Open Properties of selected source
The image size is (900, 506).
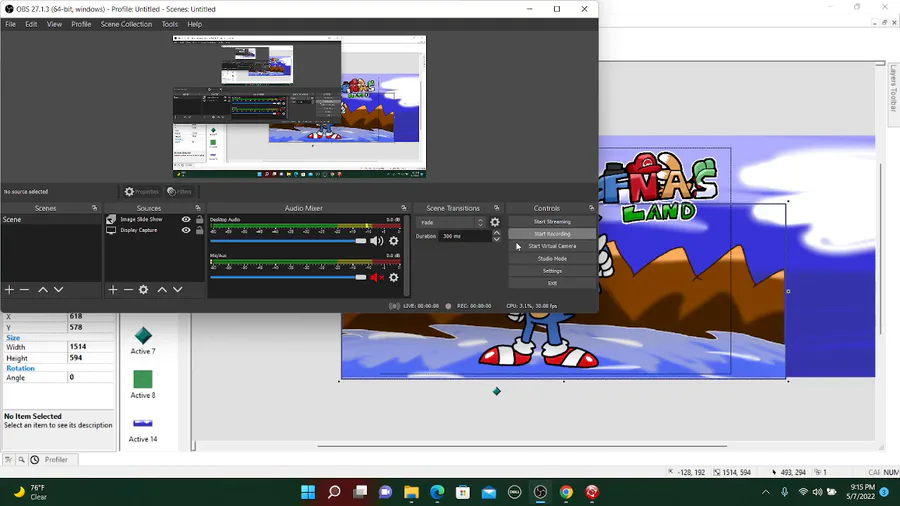[141, 192]
